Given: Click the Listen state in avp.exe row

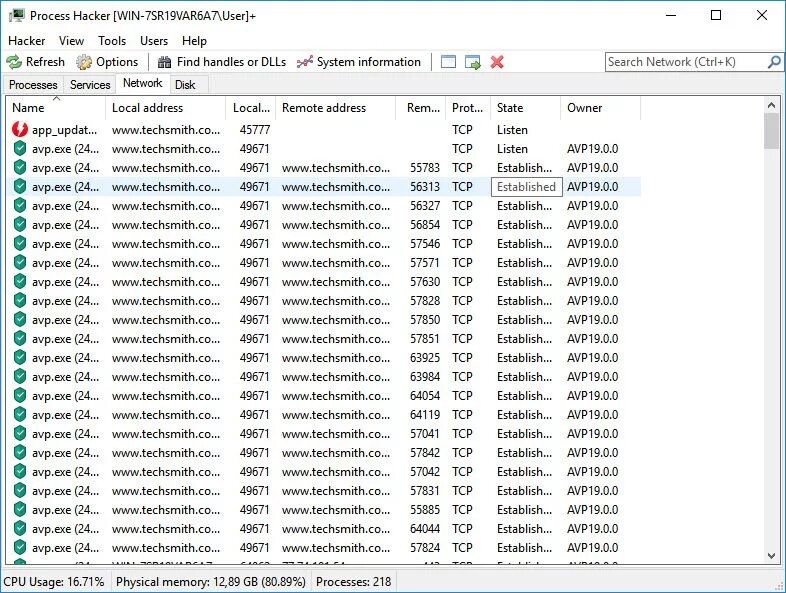Looking at the screenshot, I should click(512, 149).
